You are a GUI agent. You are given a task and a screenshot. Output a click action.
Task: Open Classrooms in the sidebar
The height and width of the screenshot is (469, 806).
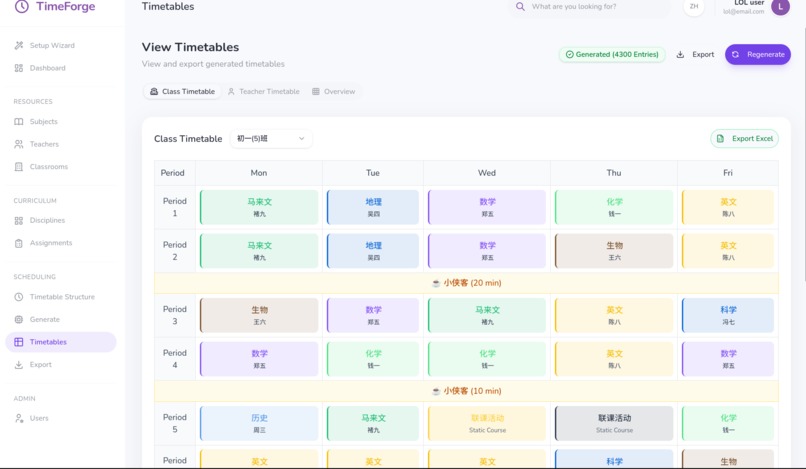point(61,167)
